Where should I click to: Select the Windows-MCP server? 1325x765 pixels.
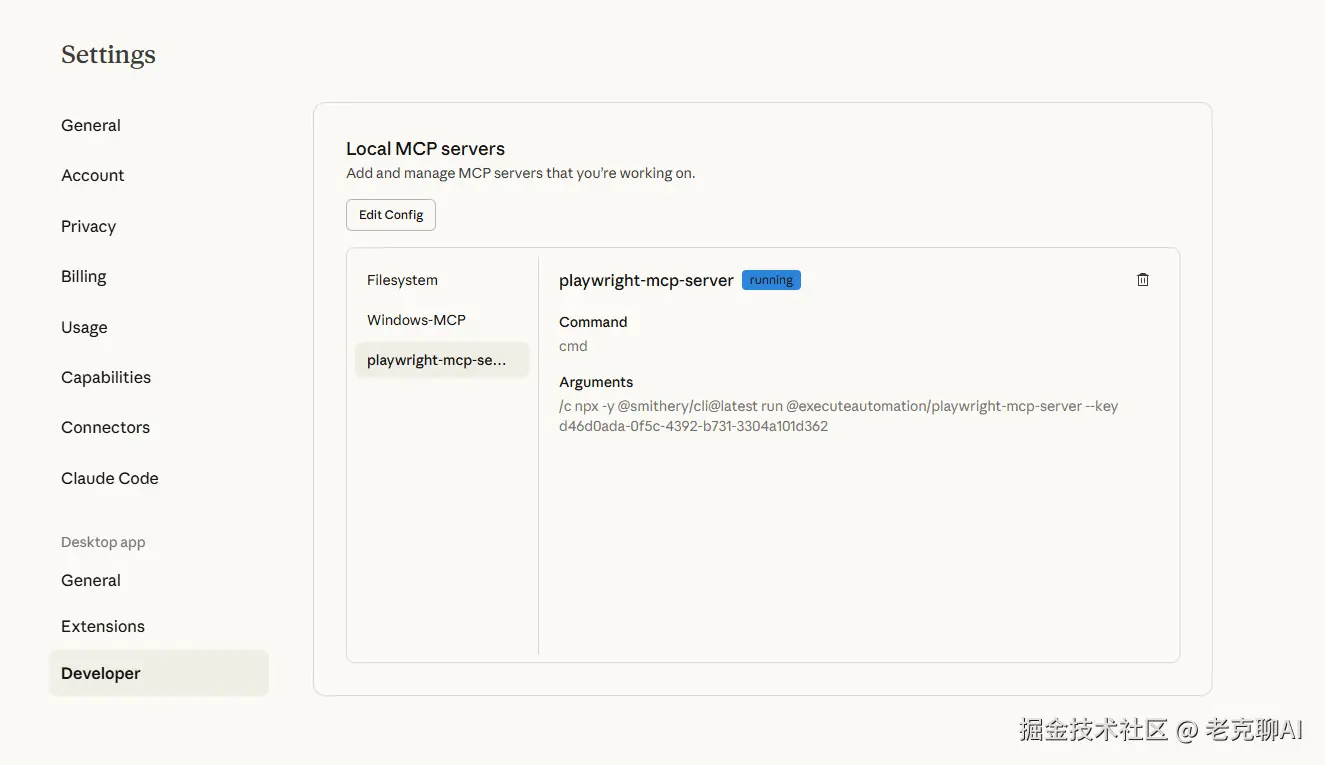[x=416, y=320]
